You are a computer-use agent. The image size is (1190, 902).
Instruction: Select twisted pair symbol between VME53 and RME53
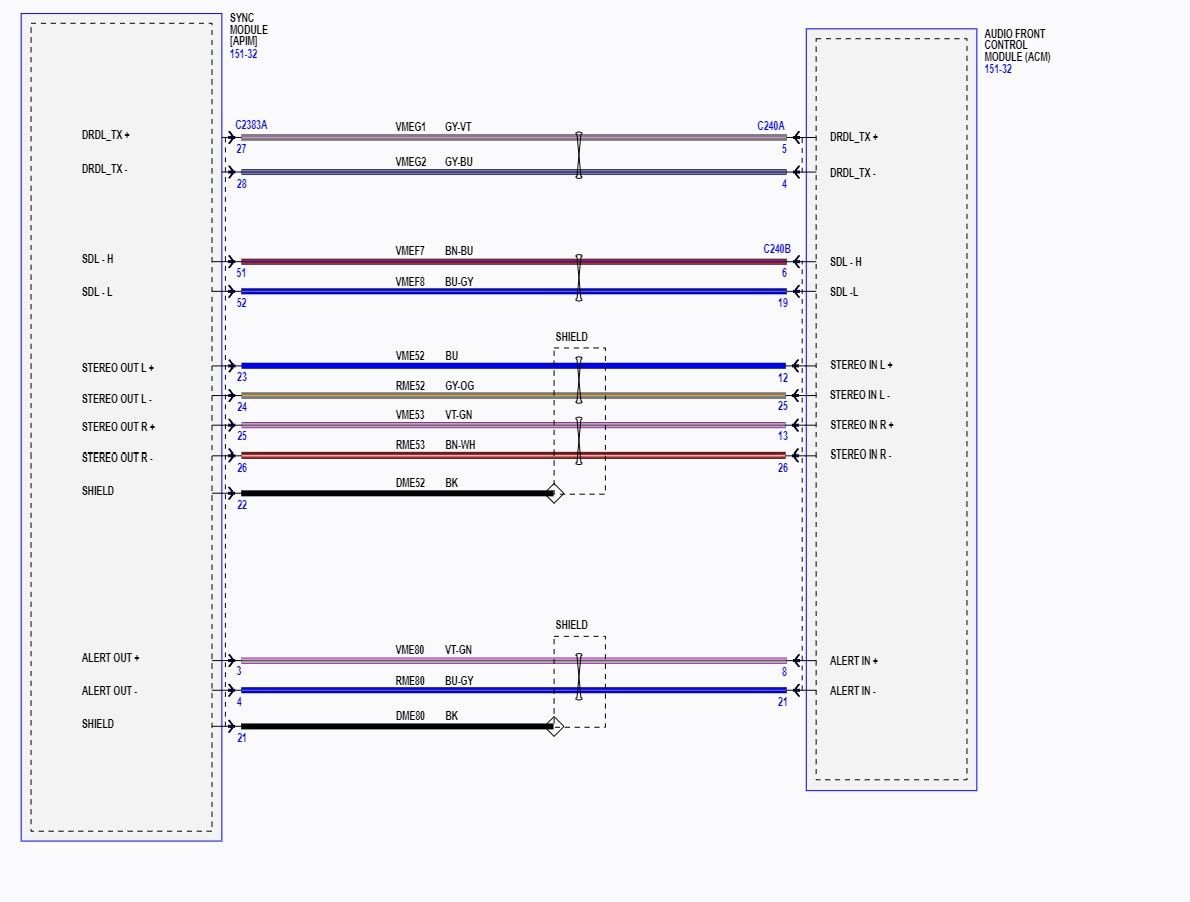point(578,441)
